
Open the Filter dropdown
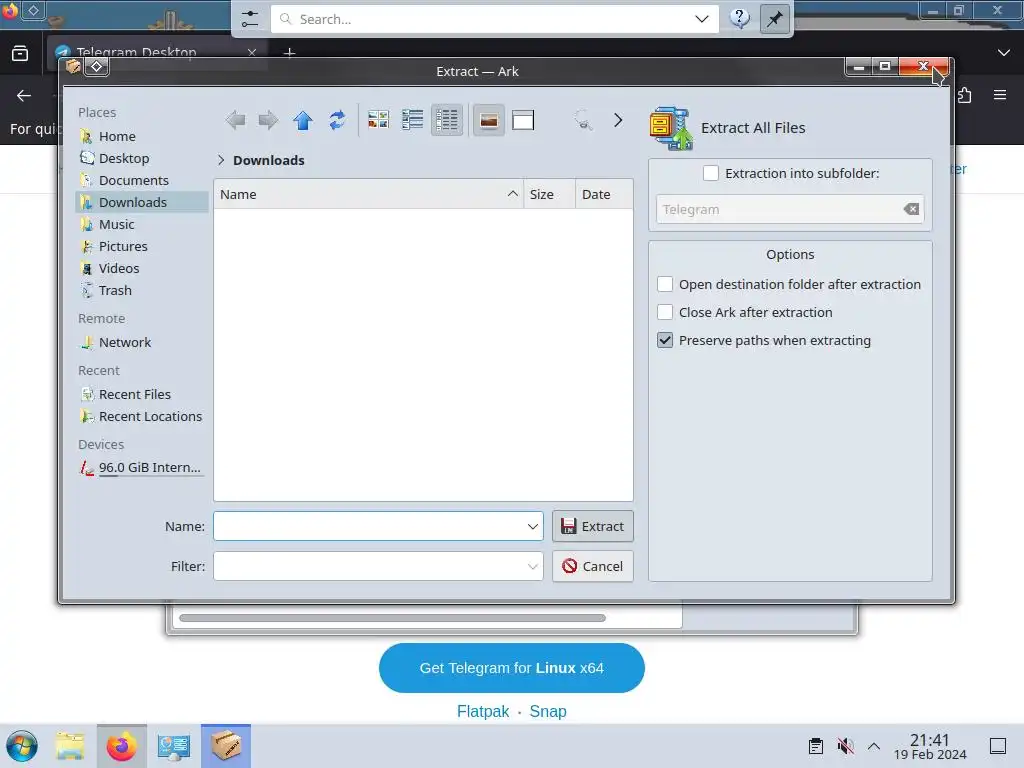[x=533, y=566]
